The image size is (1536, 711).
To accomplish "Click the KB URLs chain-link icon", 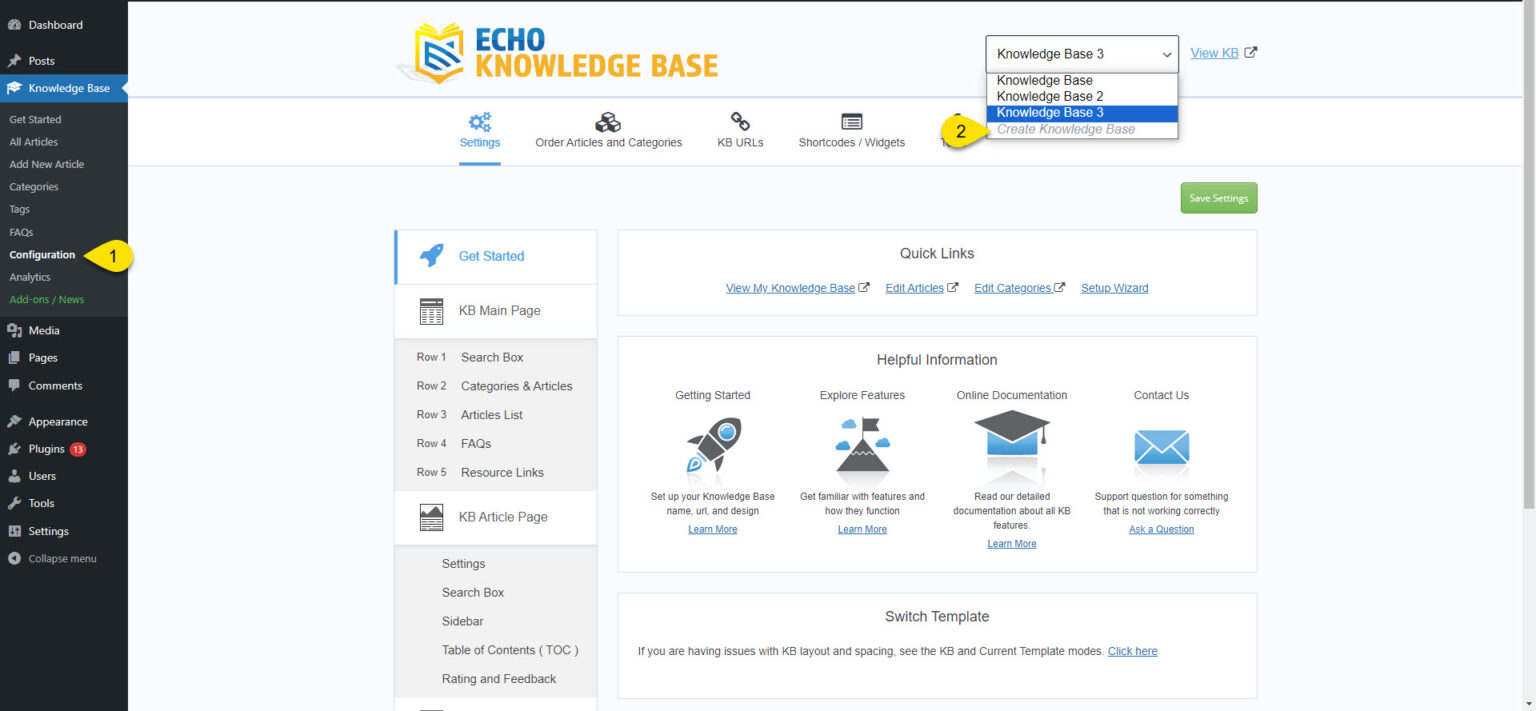I will tap(739, 120).
